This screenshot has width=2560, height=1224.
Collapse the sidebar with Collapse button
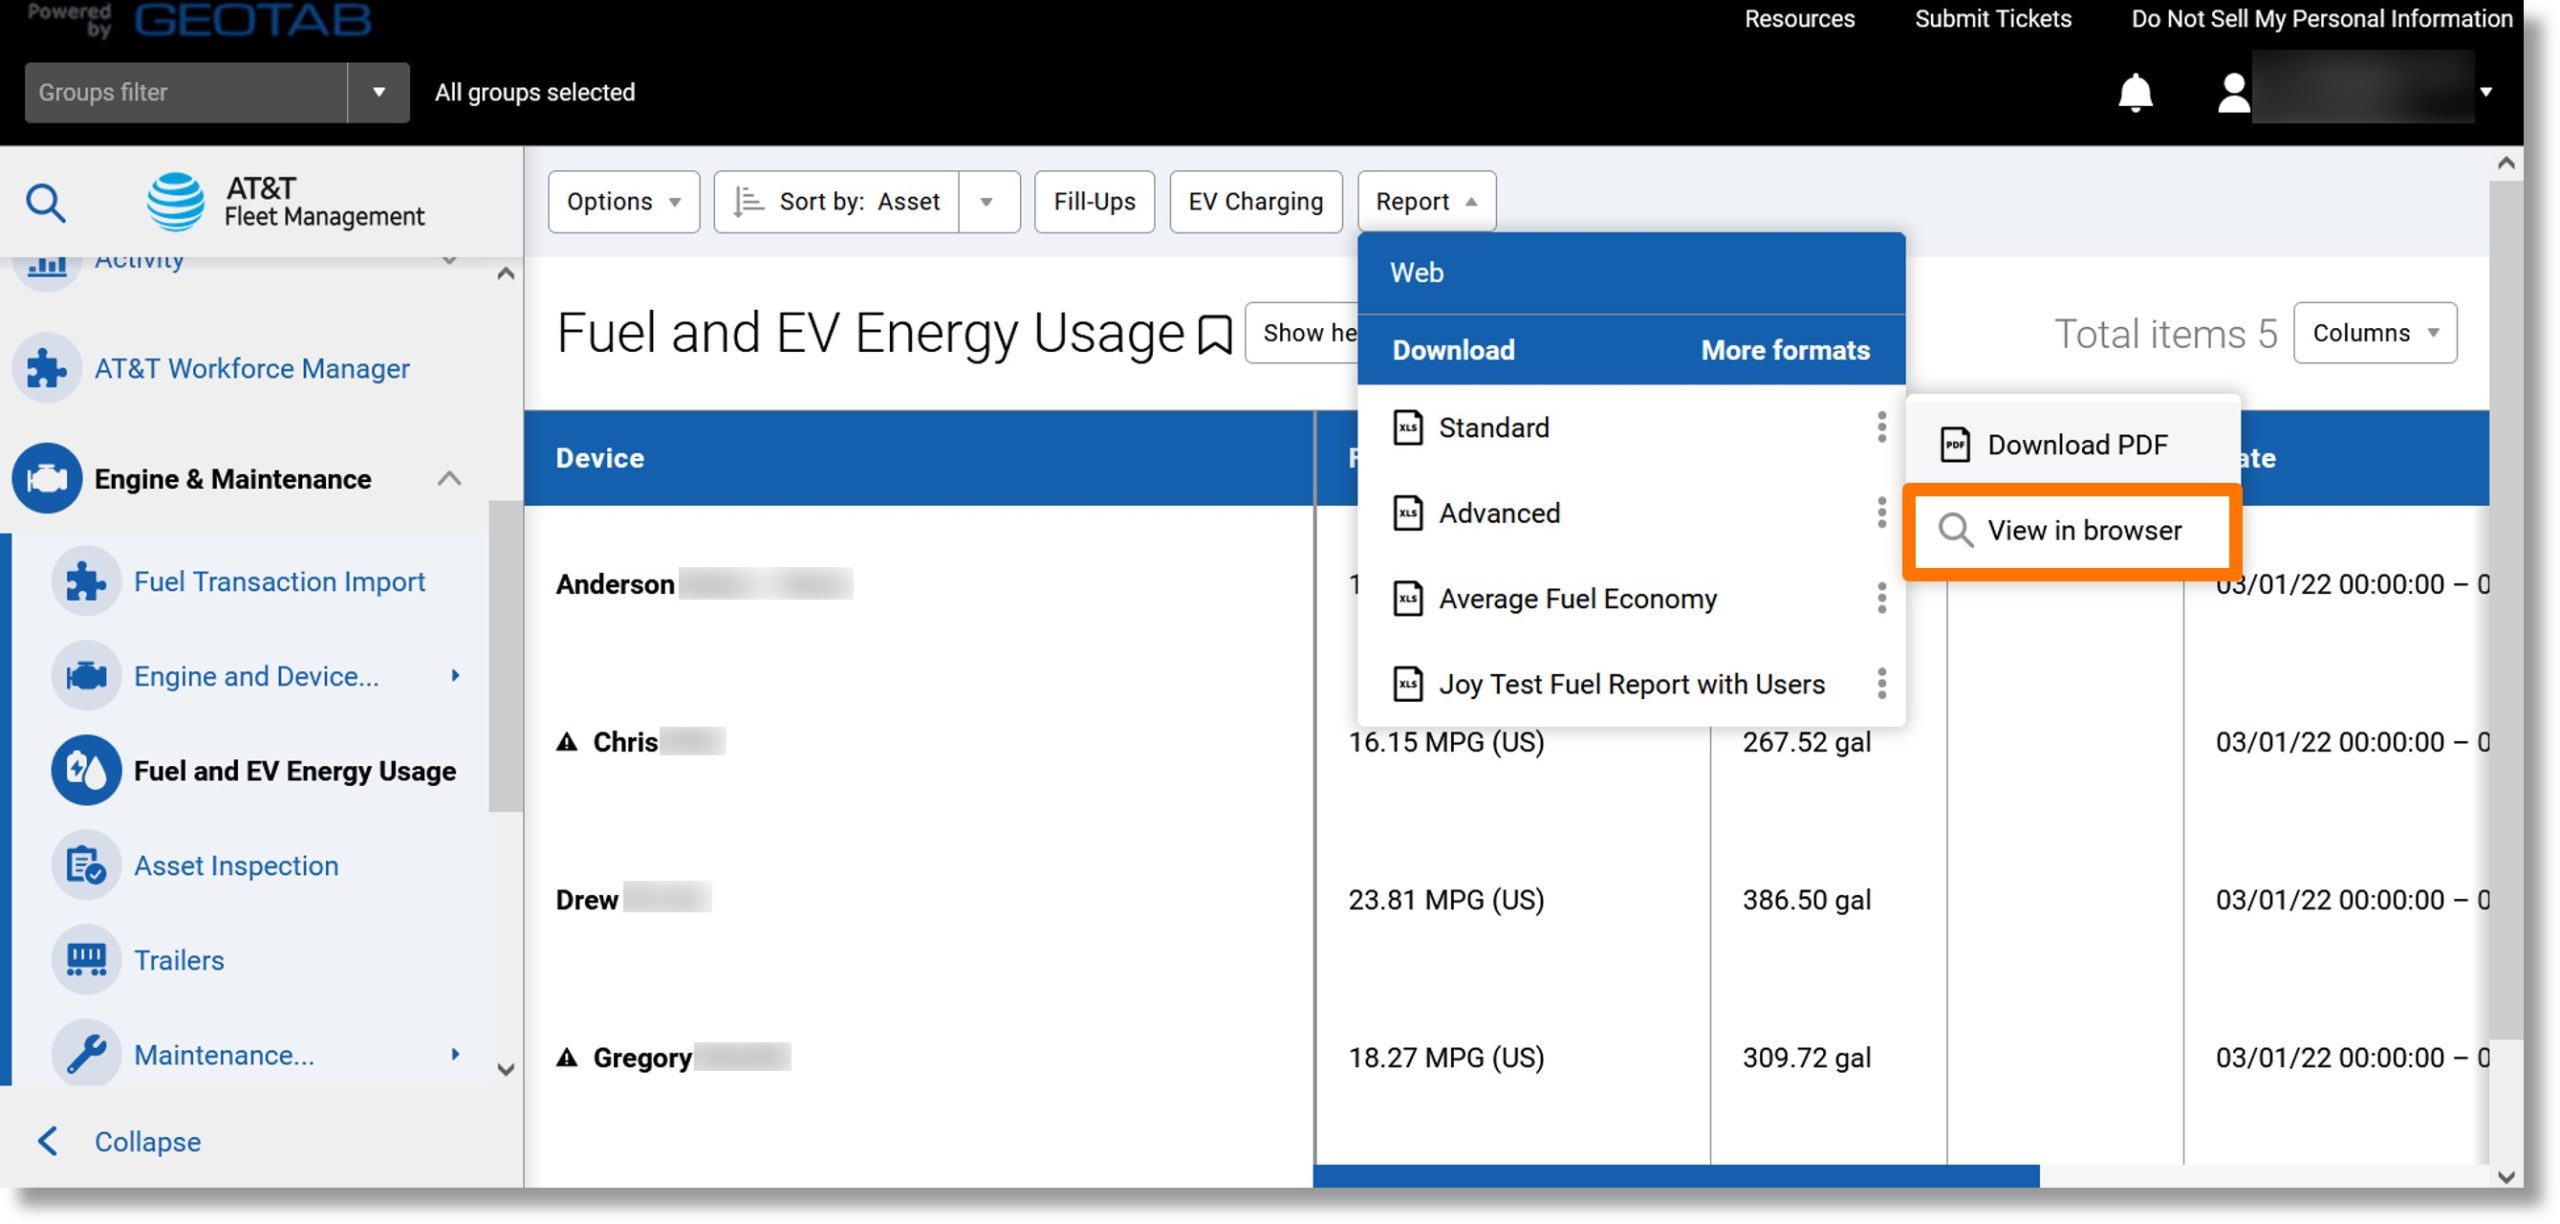[118, 1143]
